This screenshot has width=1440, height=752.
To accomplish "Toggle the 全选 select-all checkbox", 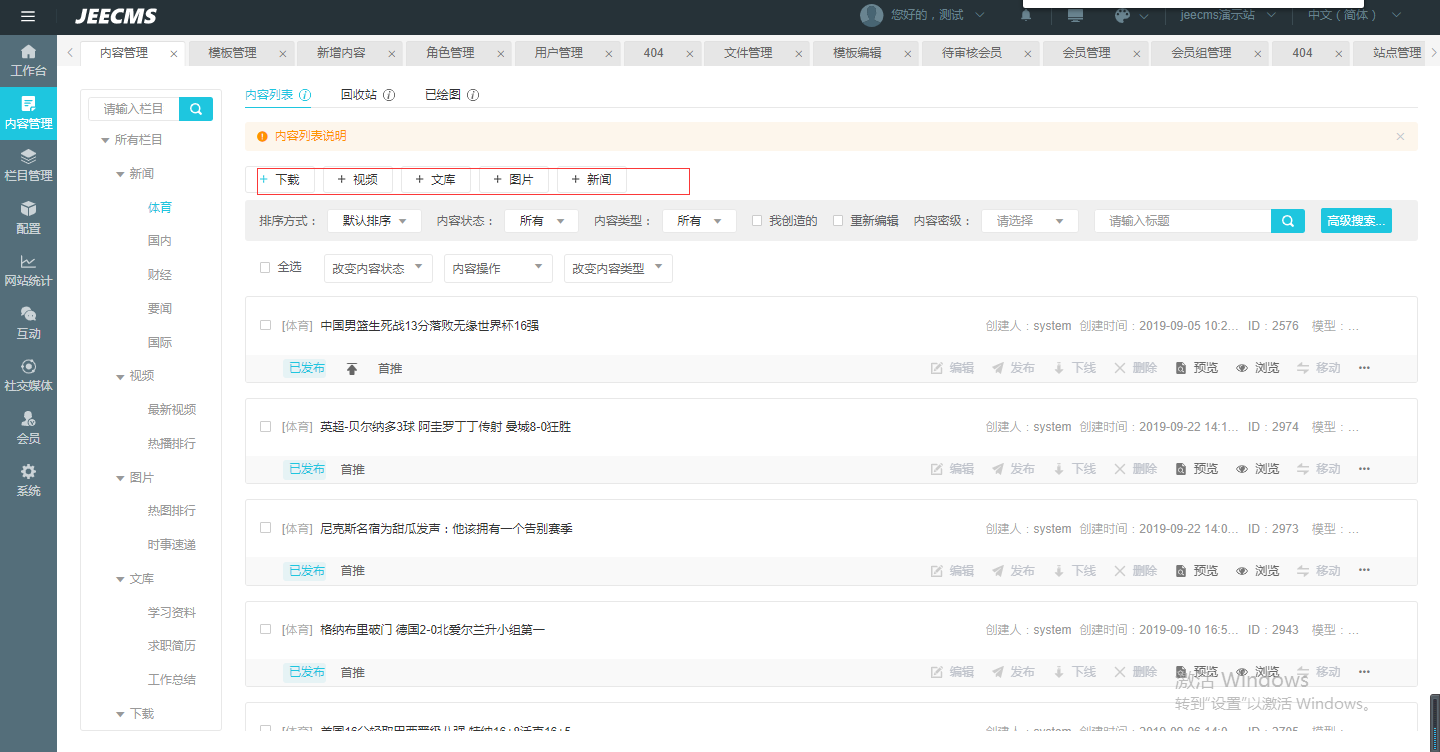I will point(265,268).
